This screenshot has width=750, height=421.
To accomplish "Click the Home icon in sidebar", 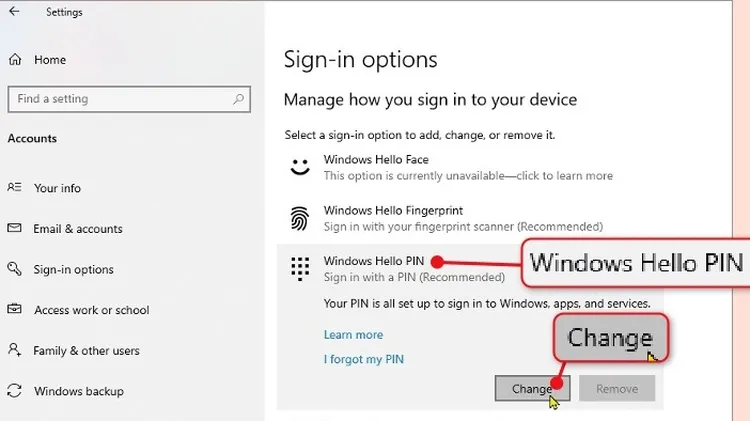I will [x=15, y=60].
